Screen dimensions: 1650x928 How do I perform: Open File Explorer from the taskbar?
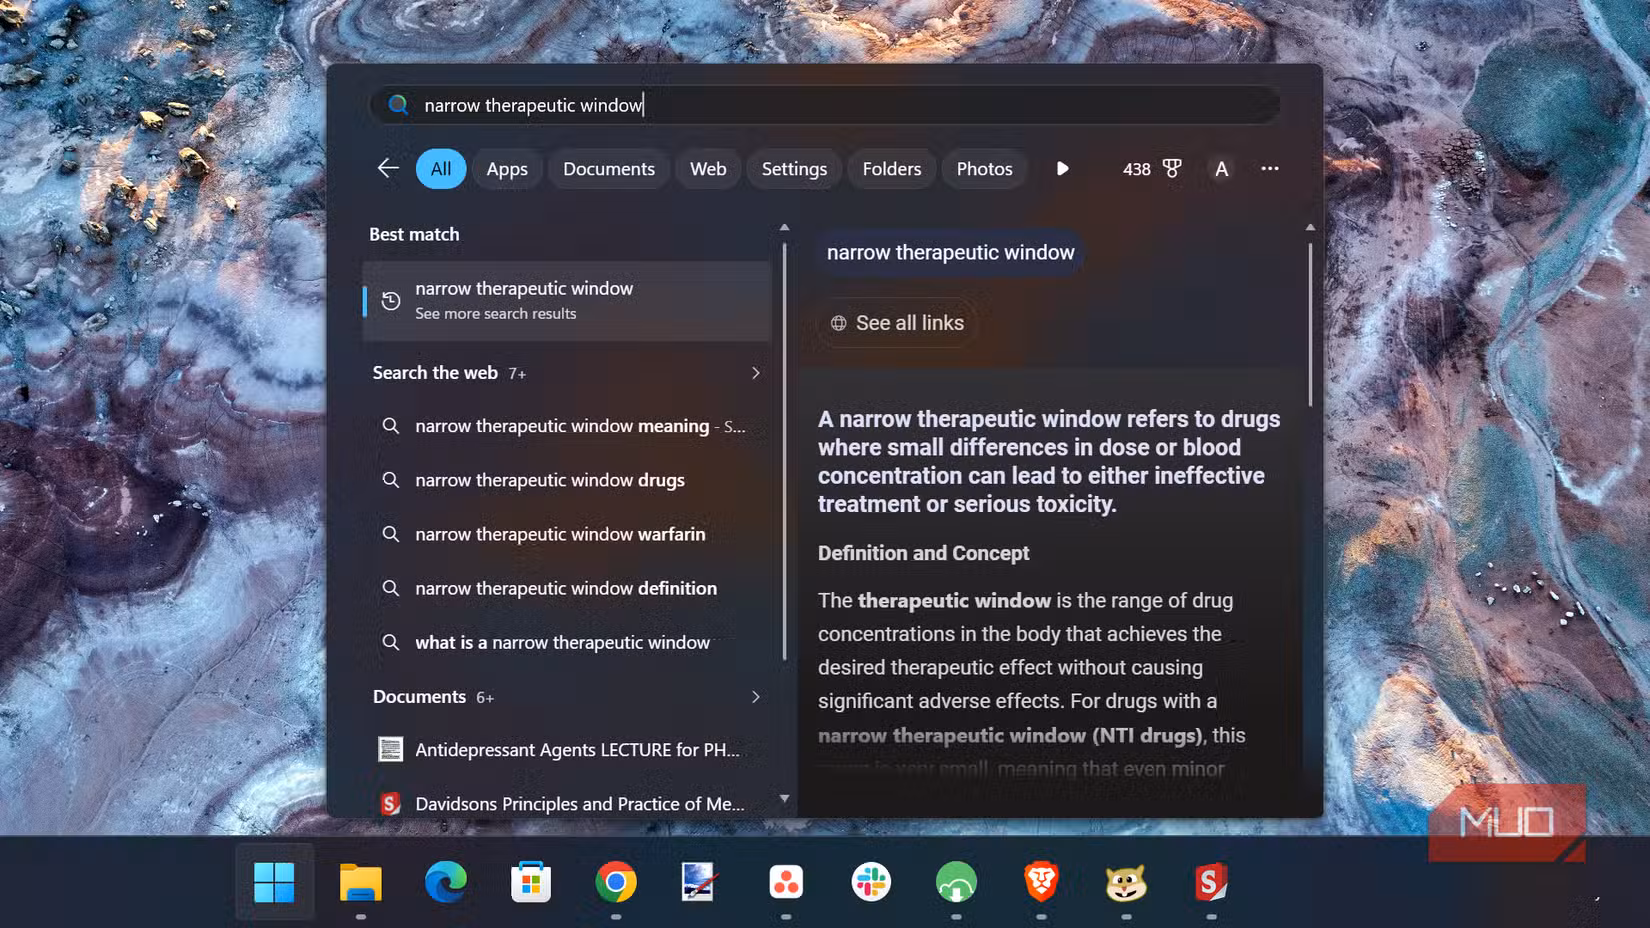pos(360,882)
